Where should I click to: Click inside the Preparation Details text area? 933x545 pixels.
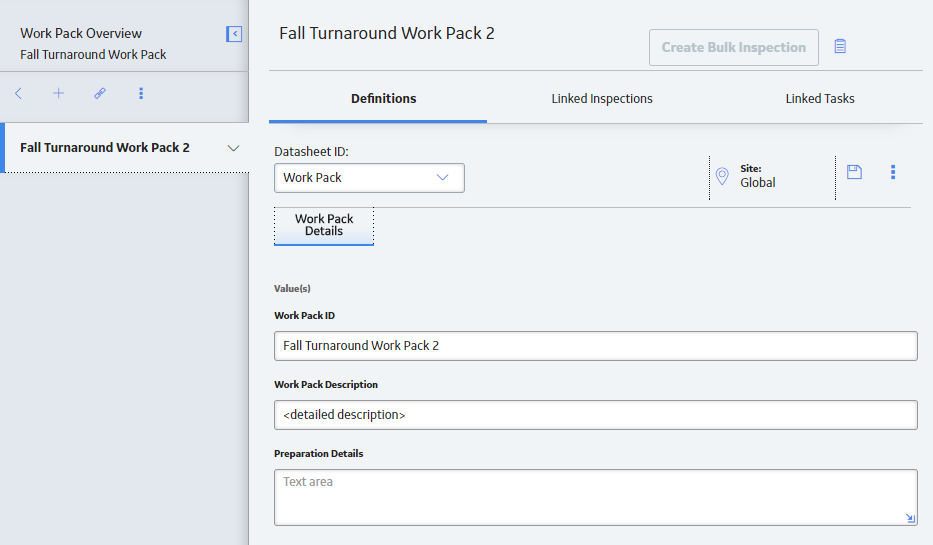tap(596, 497)
